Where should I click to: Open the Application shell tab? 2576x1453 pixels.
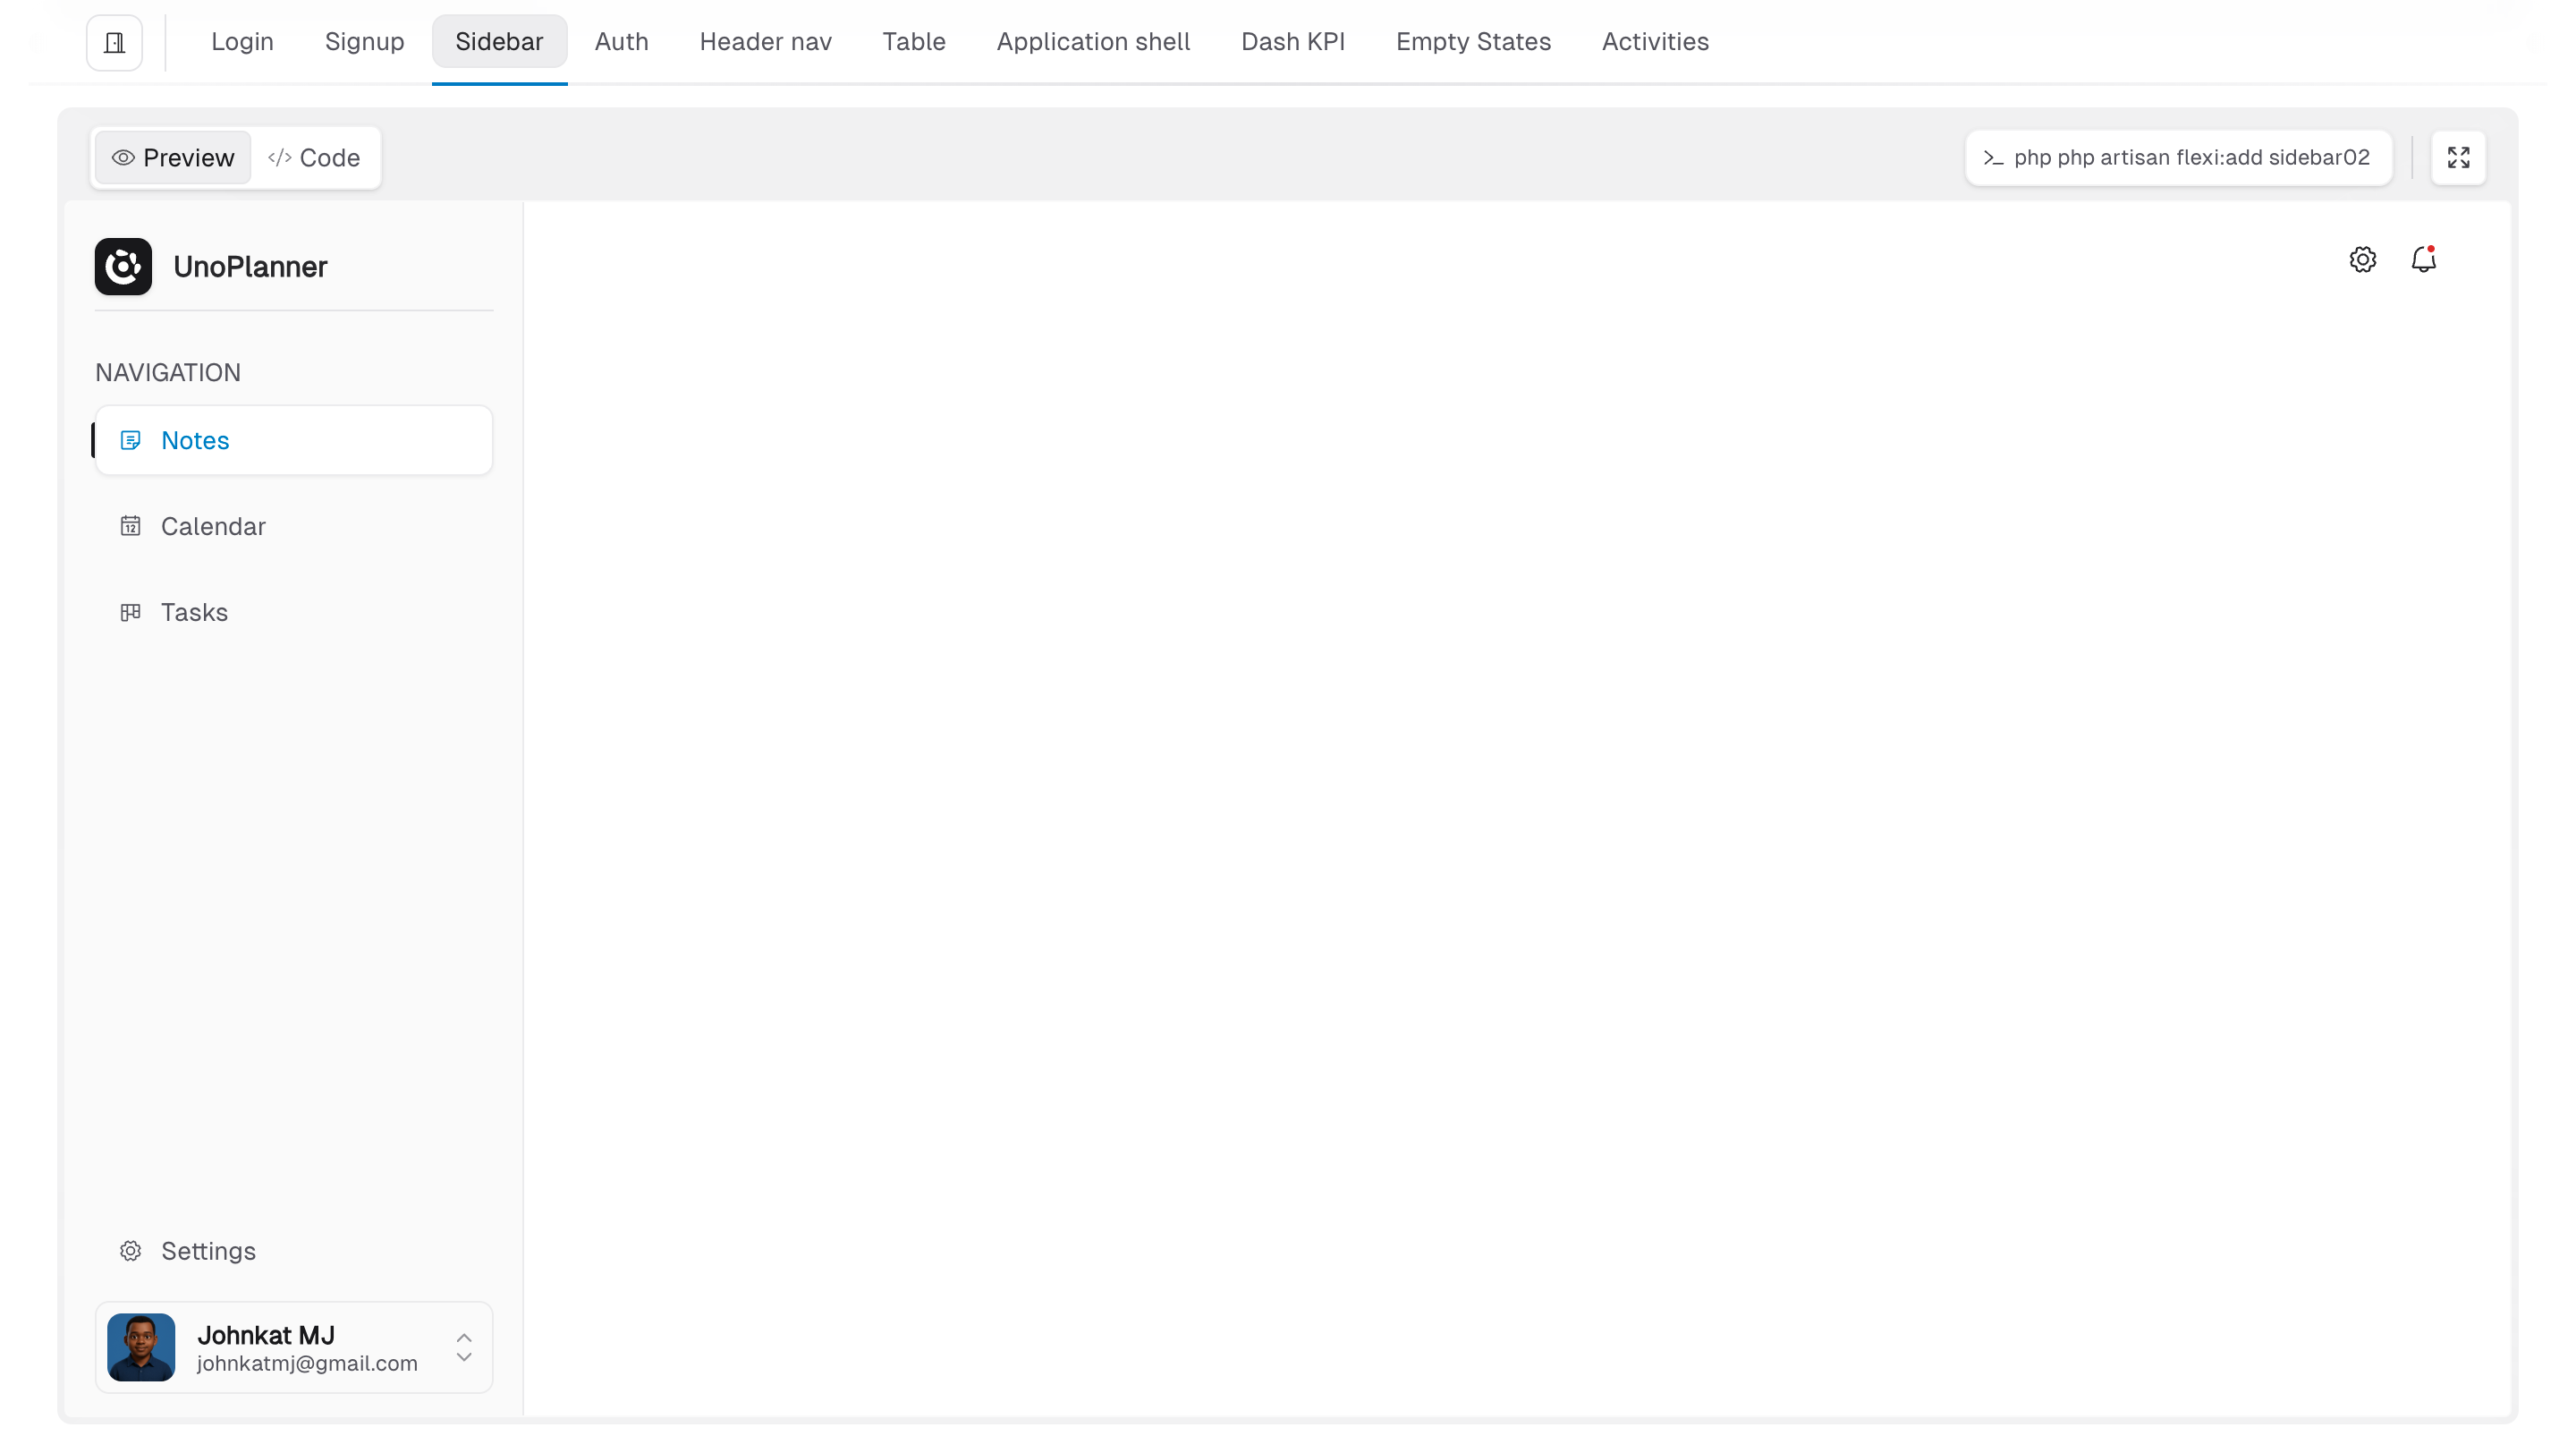(x=1093, y=42)
